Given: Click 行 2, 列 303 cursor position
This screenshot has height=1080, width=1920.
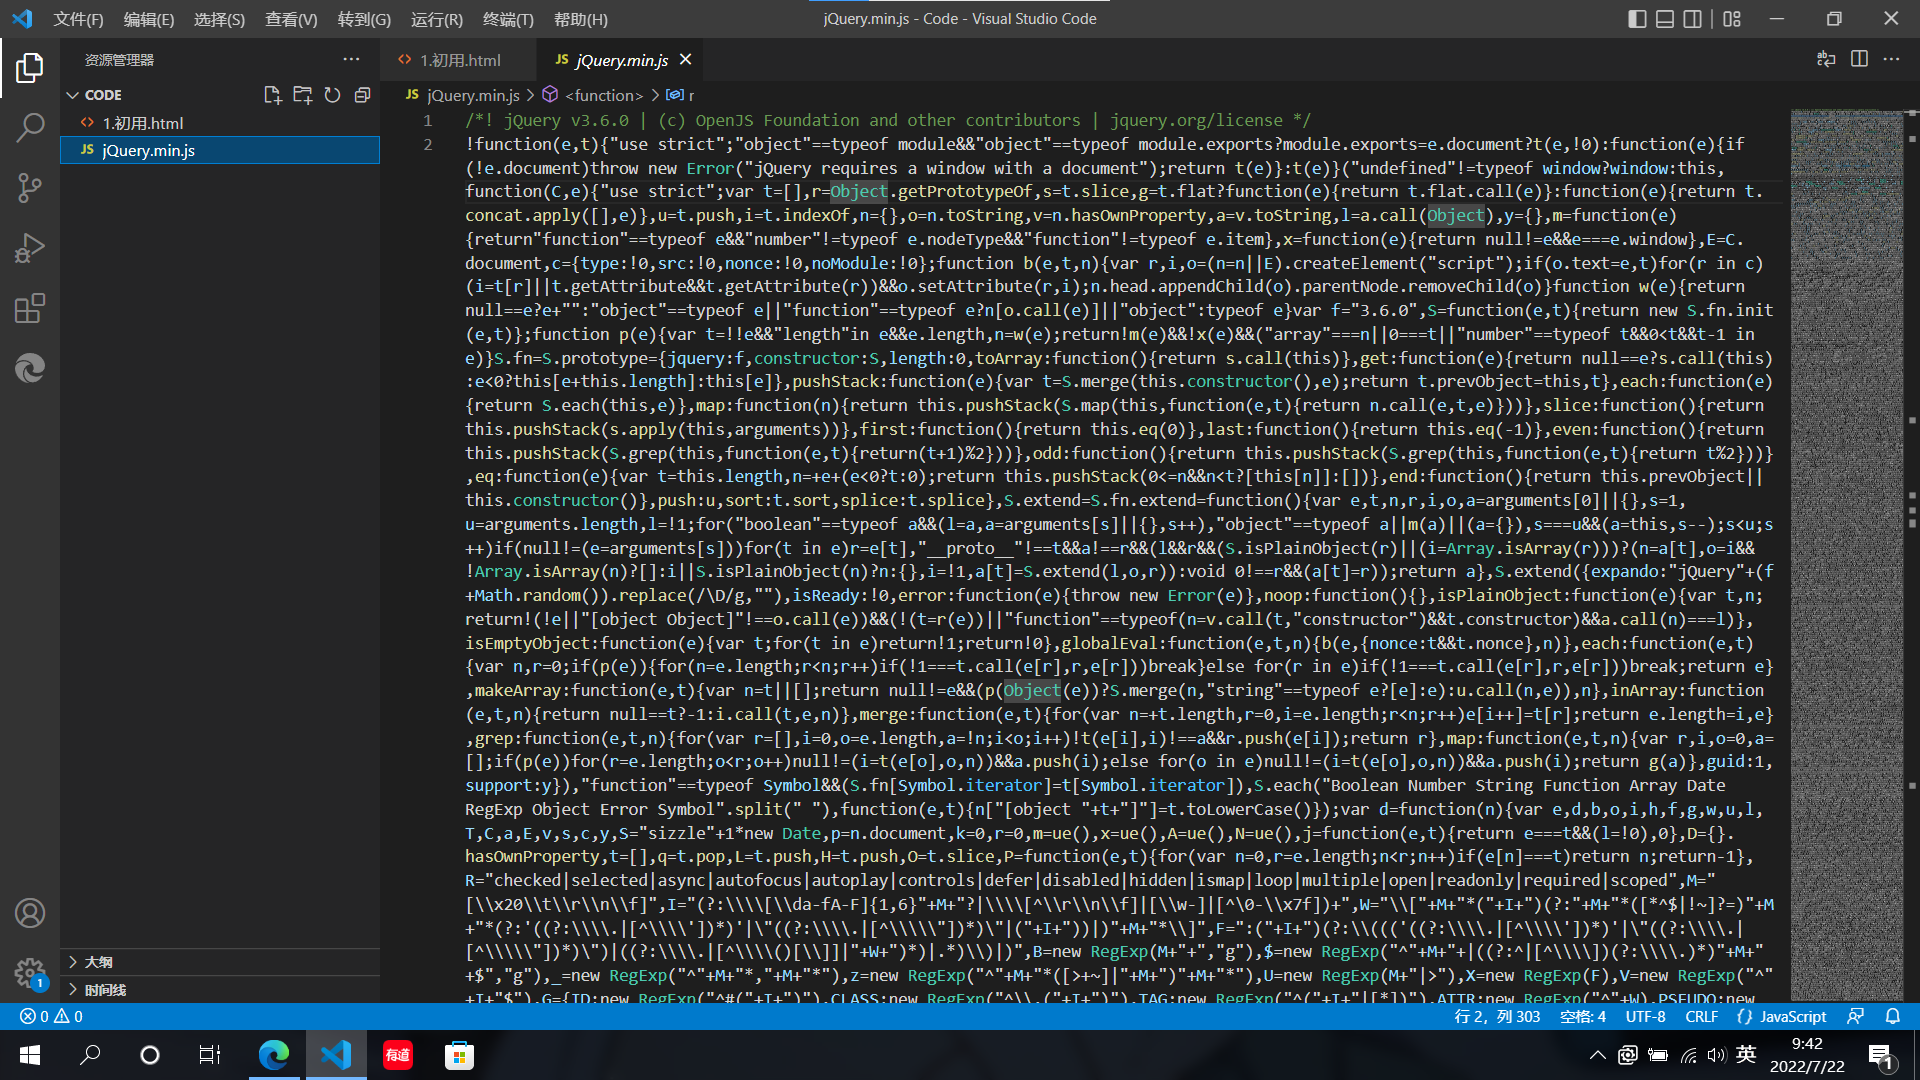Looking at the screenshot, I should tap(1497, 1016).
